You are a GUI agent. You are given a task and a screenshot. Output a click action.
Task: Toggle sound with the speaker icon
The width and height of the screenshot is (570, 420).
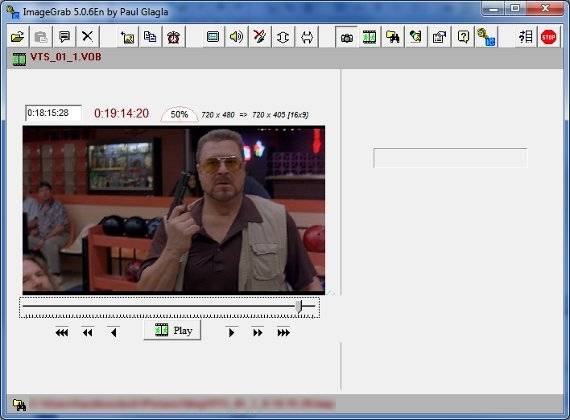coord(236,37)
